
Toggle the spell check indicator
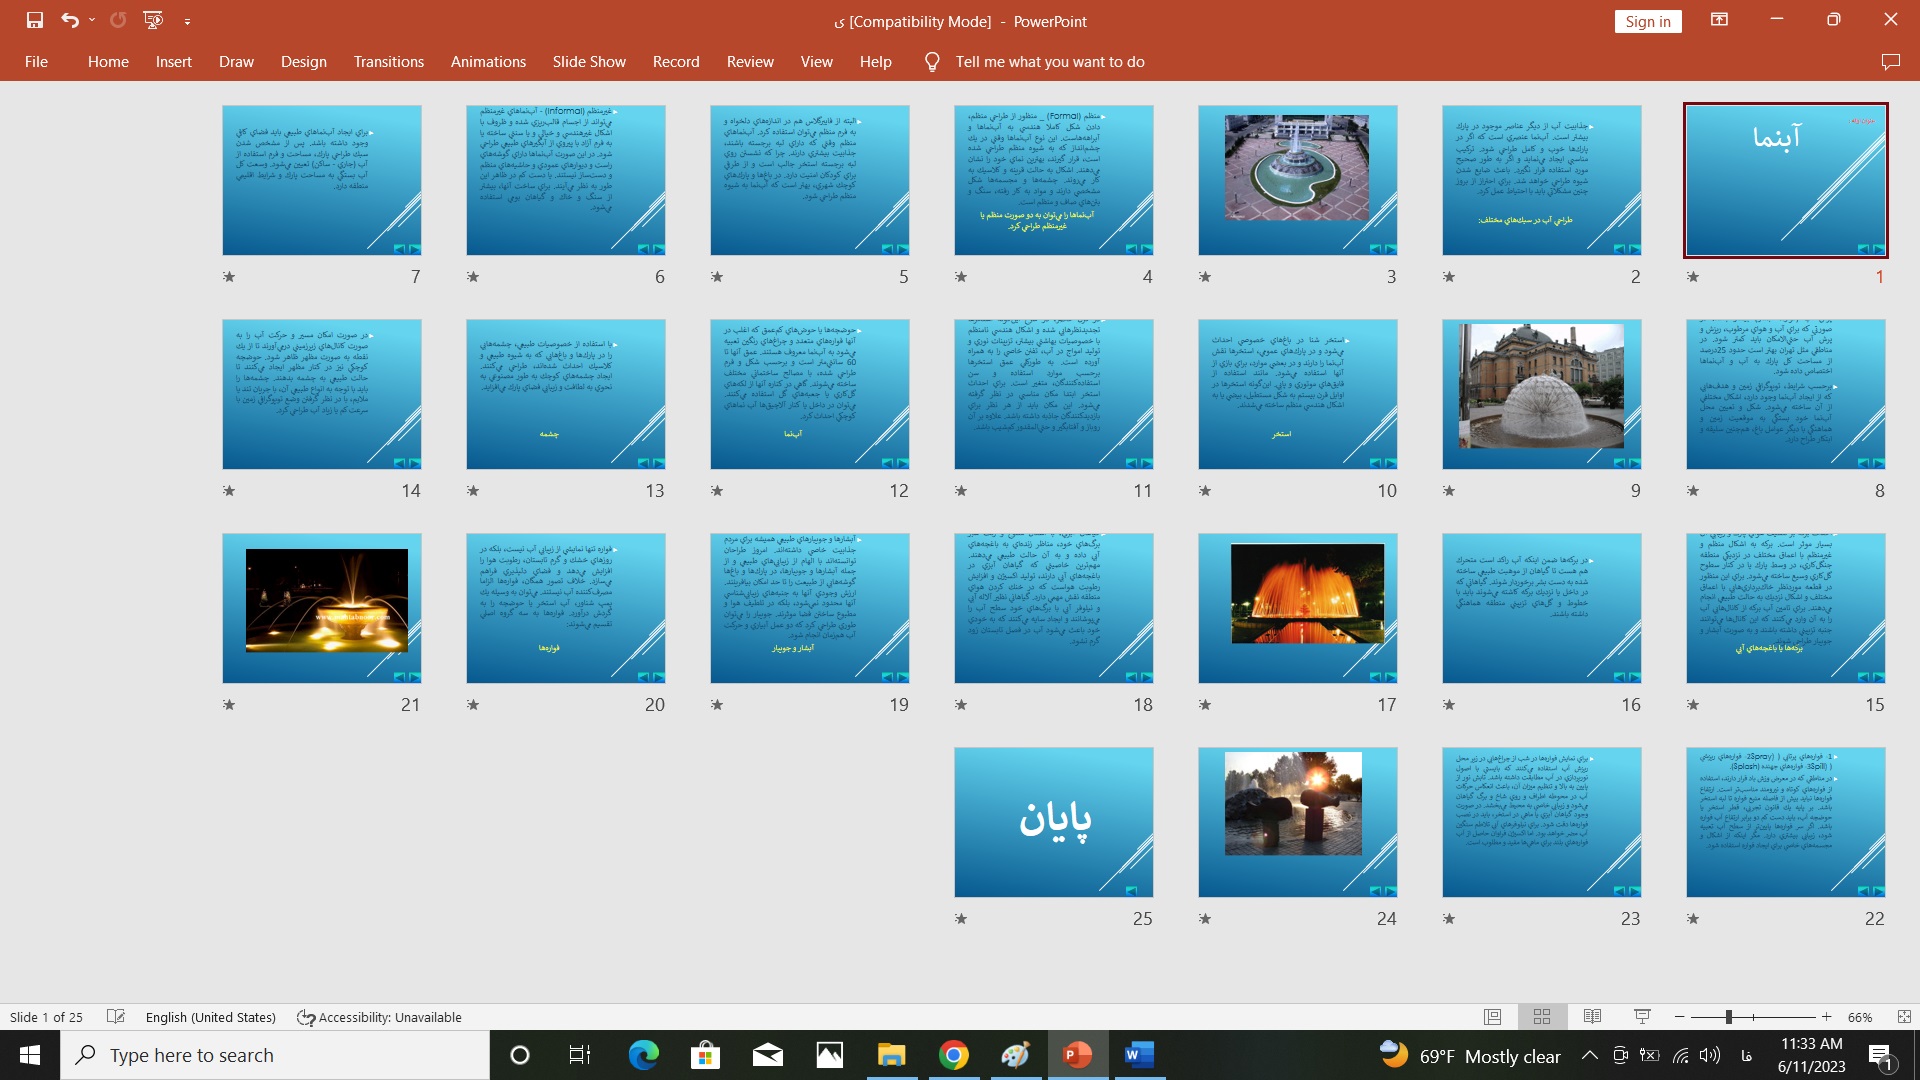click(x=117, y=1017)
